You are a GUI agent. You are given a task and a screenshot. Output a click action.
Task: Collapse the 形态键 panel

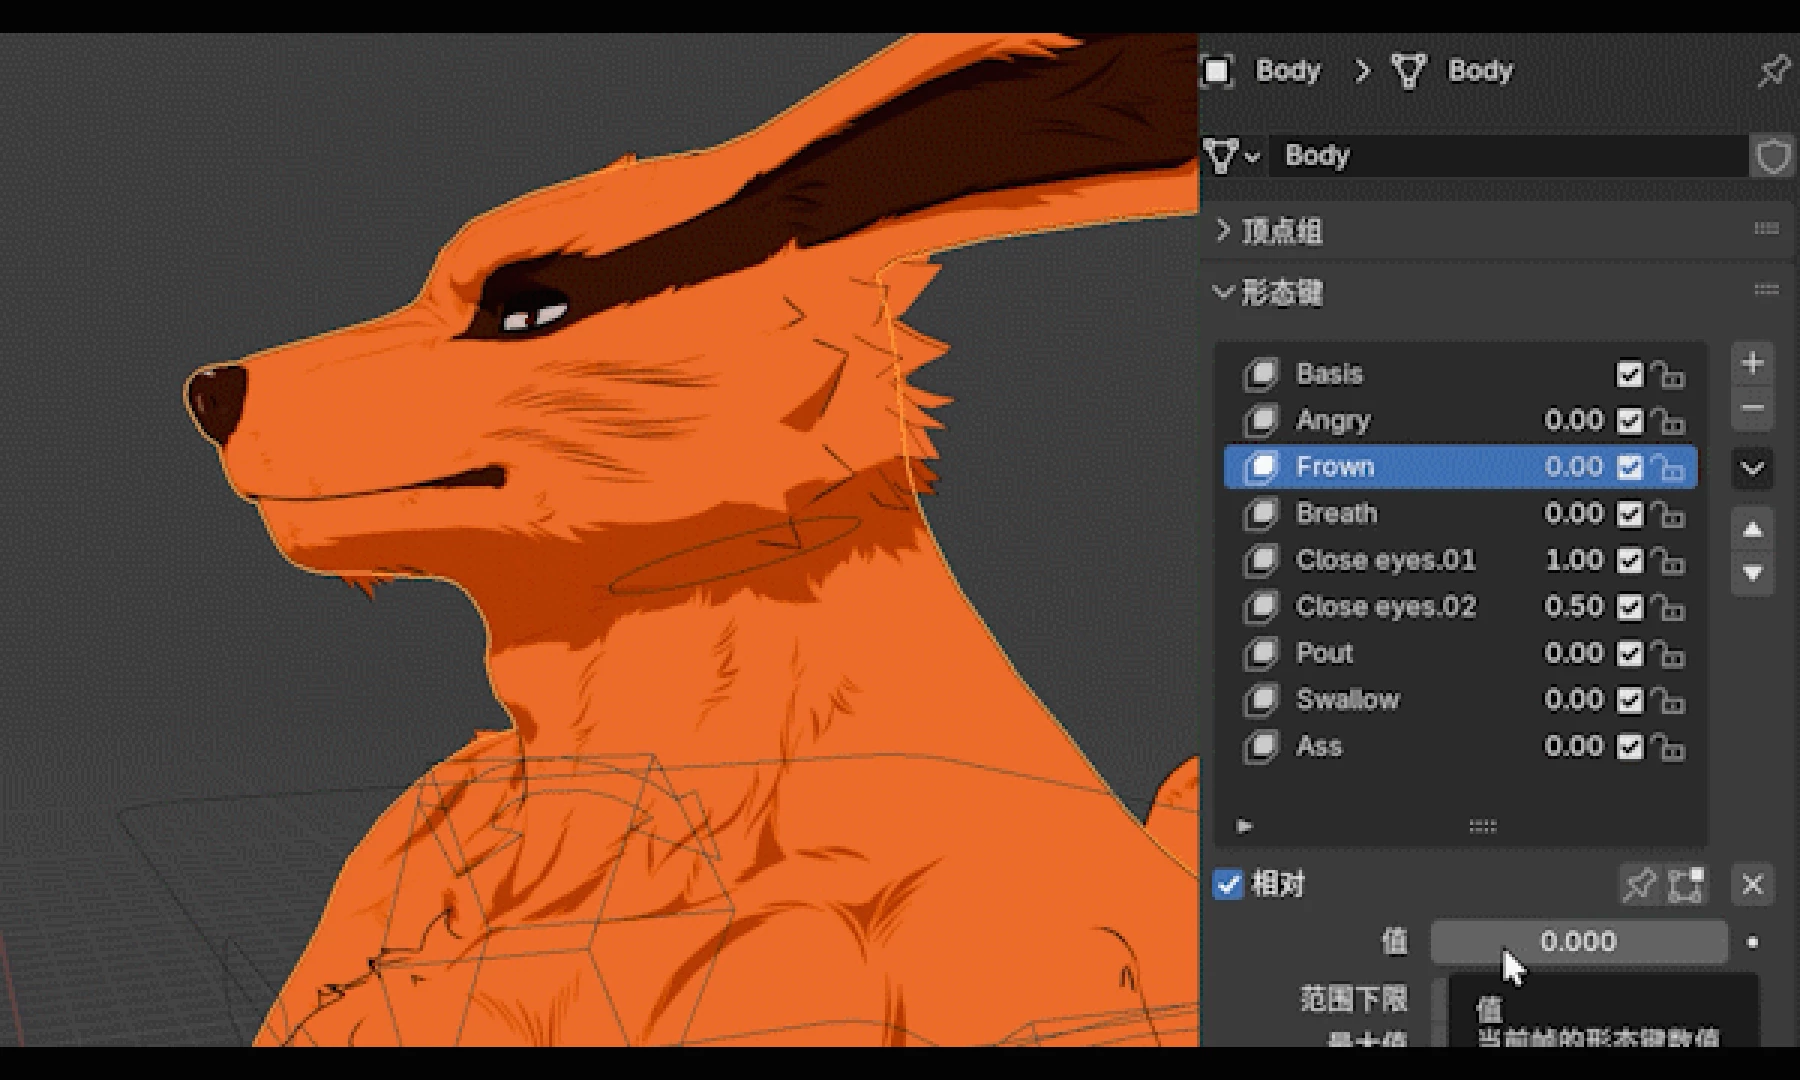(1223, 292)
